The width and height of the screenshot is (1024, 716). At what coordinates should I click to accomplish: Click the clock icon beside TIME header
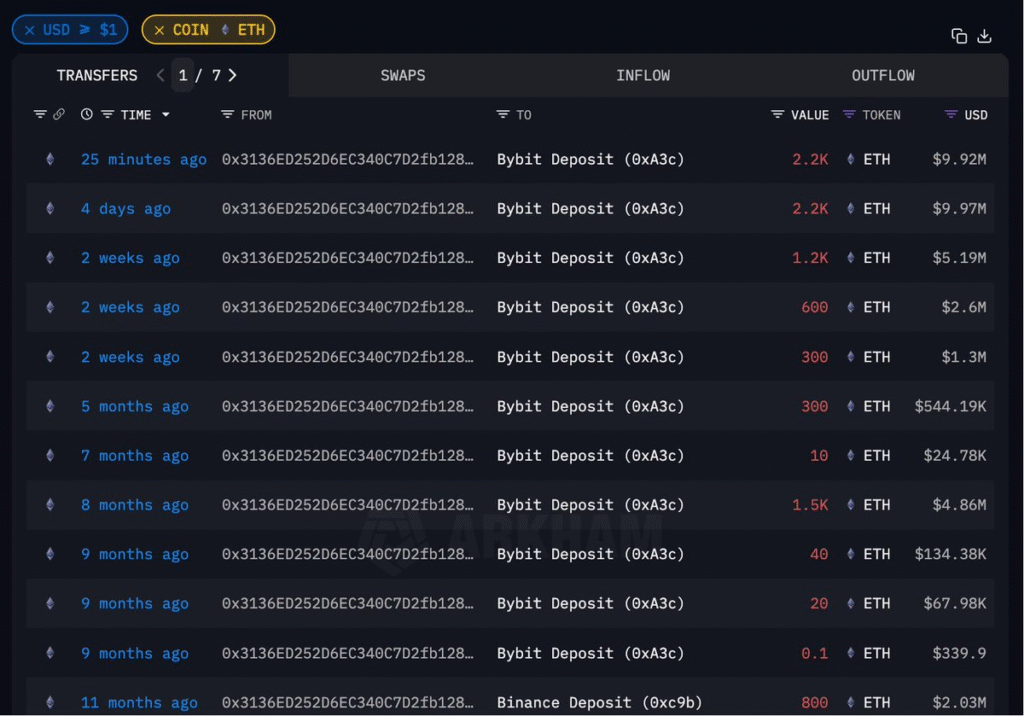point(87,115)
